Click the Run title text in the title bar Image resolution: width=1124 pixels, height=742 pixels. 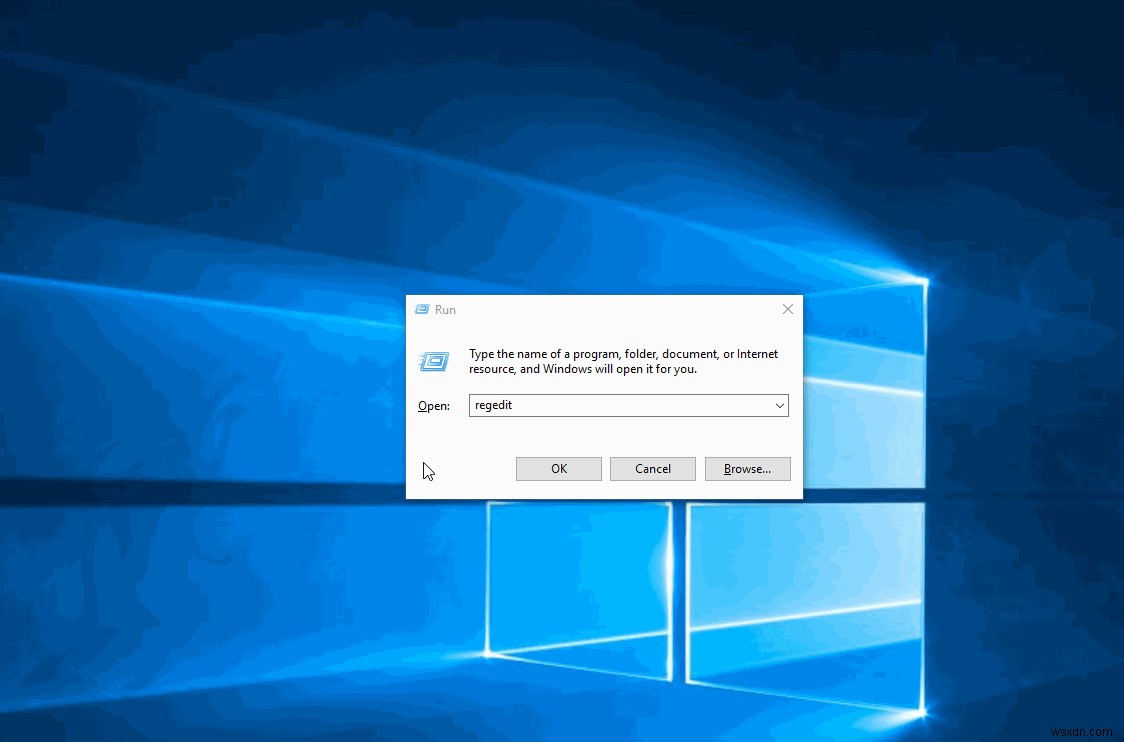[x=447, y=309]
